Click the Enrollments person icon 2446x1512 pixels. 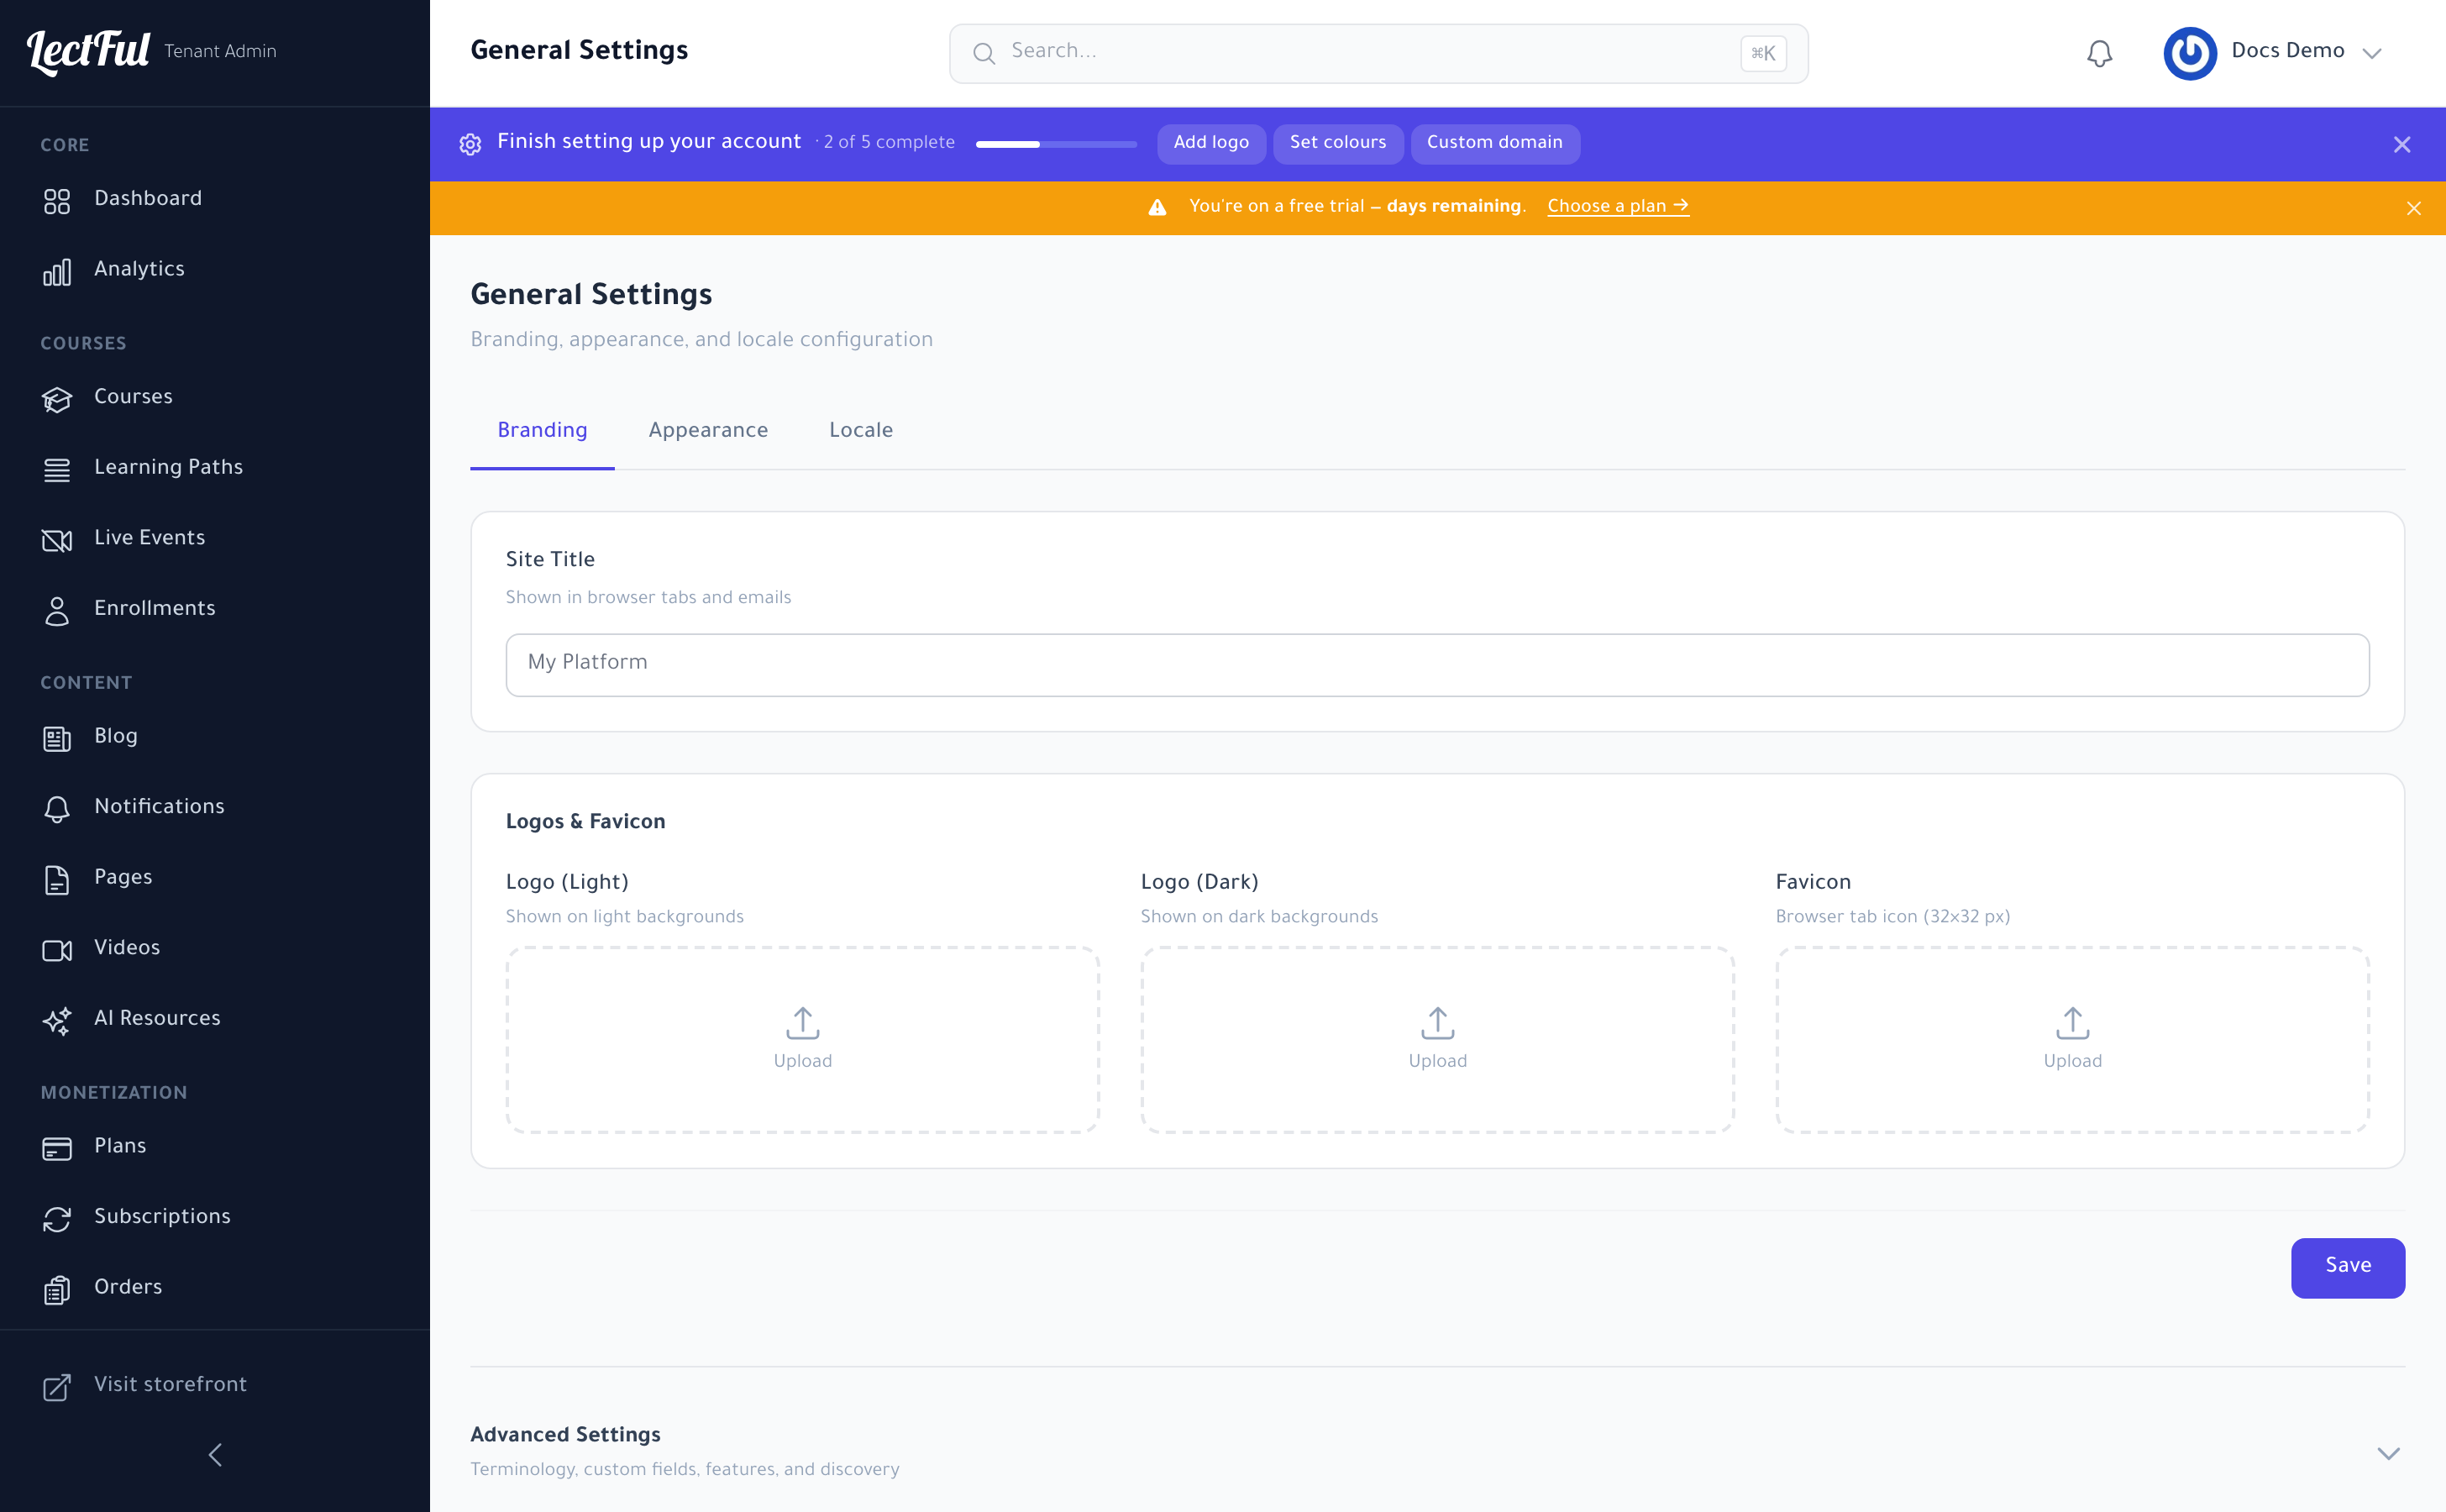coord(57,610)
